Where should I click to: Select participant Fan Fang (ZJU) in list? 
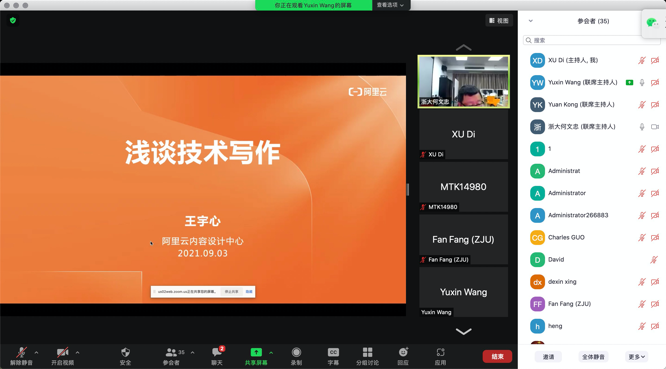click(592, 304)
